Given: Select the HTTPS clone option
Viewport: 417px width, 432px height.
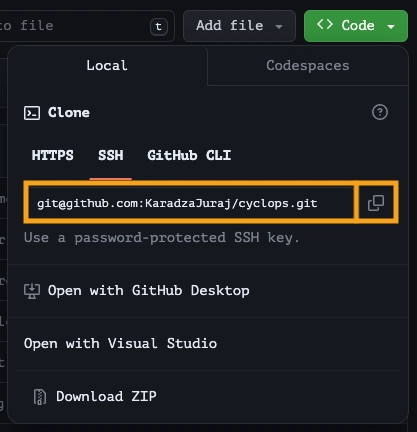Looking at the screenshot, I should [53, 155].
